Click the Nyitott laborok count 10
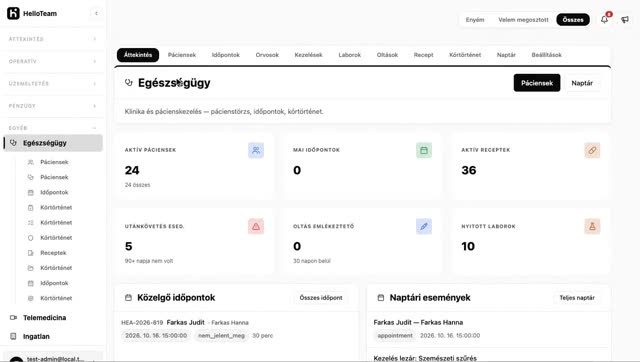640x362 pixels. (468, 246)
